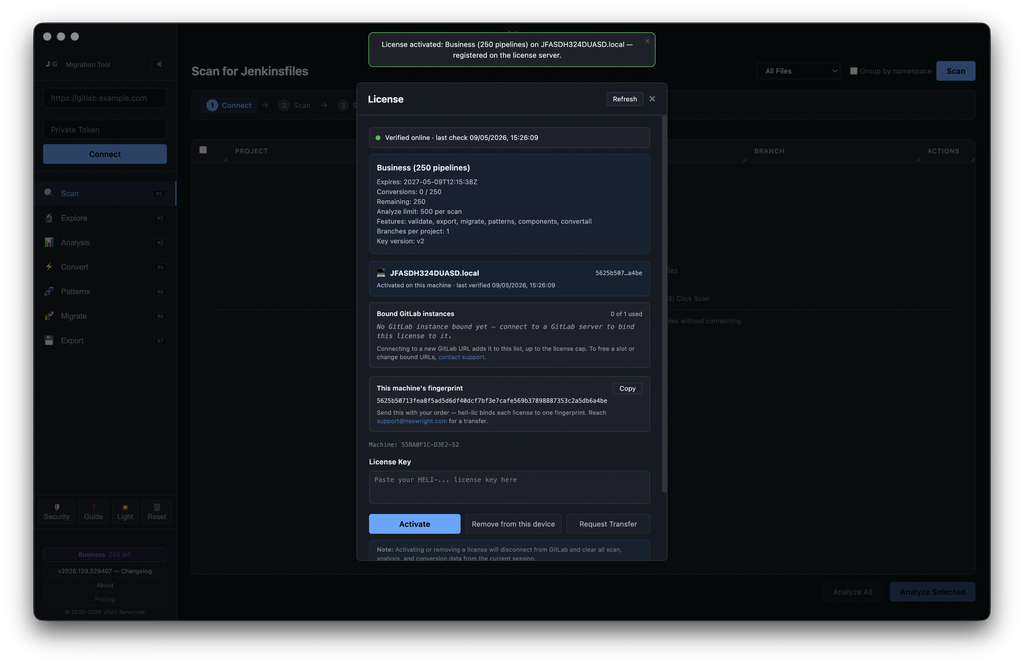Image resolution: width=1024 pixels, height=665 pixels.
Task: Click the Refresh button in License dialog
Action: (x=624, y=99)
